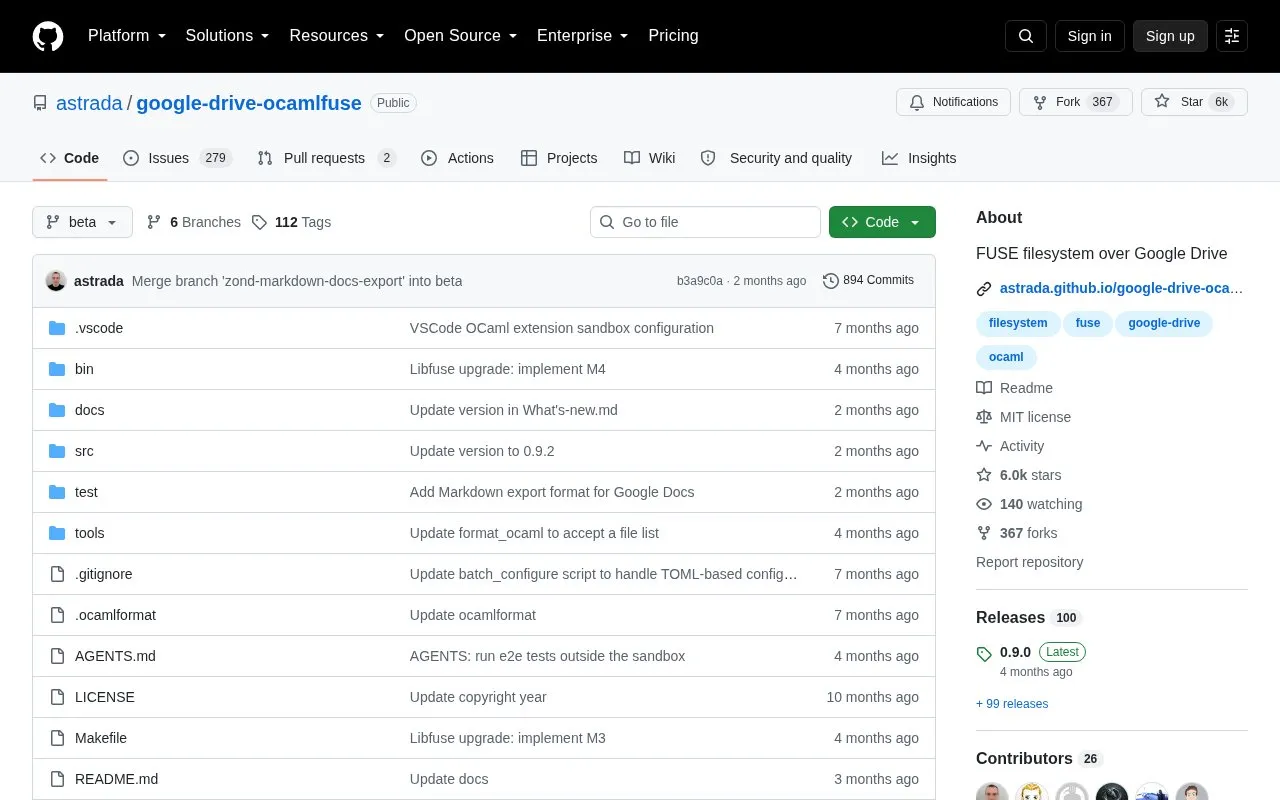This screenshot has width=1280, height=800.
Task: Open the appearance settings icon button
Action: pyautogui.click(x=1232, y=36)
